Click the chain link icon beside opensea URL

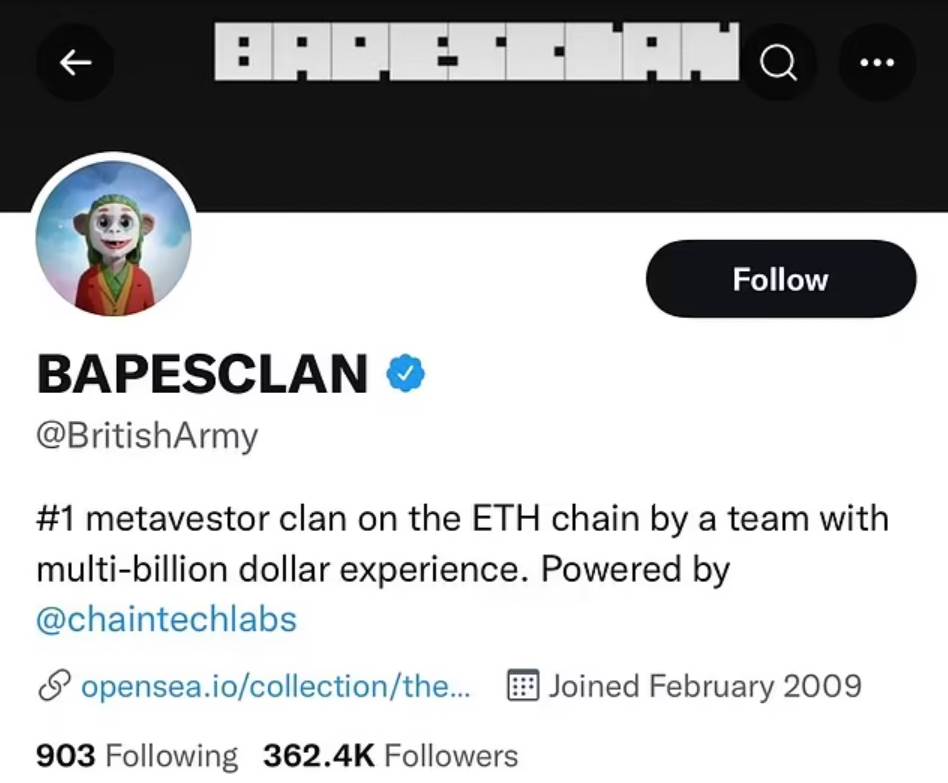(x=52, y=686)
